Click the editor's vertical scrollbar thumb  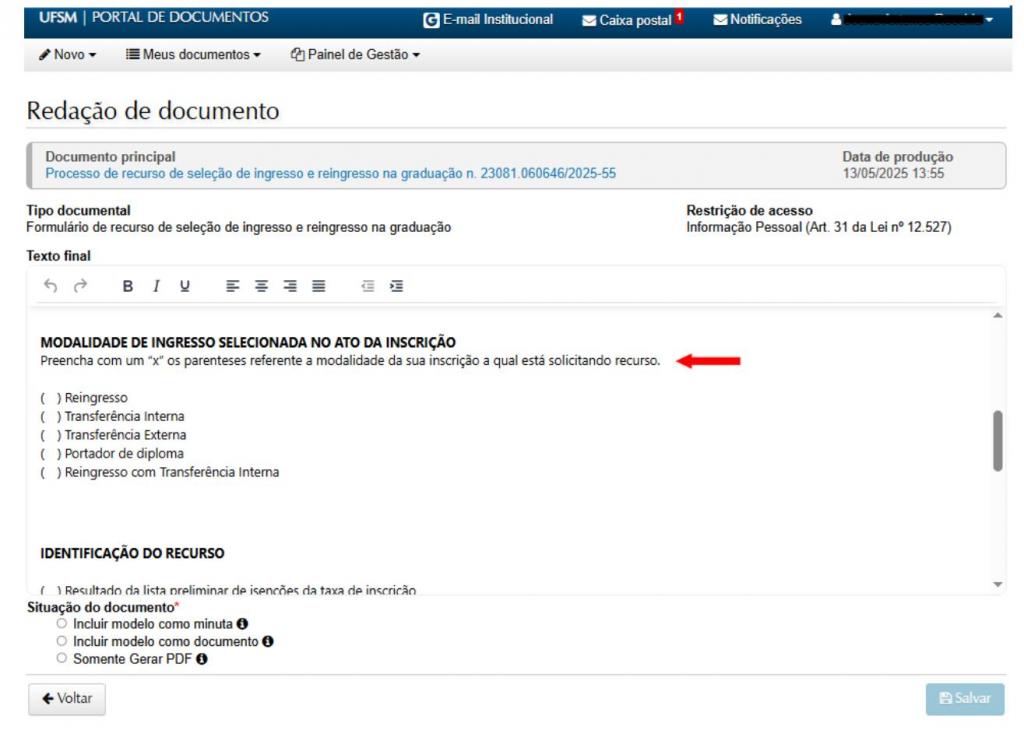[x=997, y=440]
